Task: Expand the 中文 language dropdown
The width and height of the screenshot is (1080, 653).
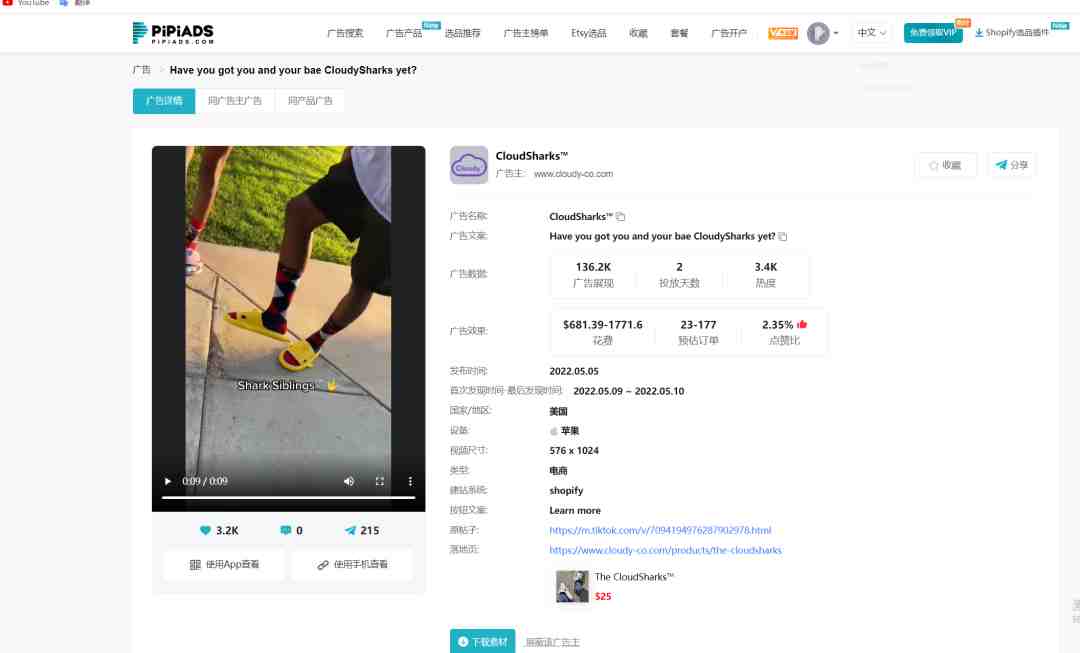Action: tap(871, 33)
